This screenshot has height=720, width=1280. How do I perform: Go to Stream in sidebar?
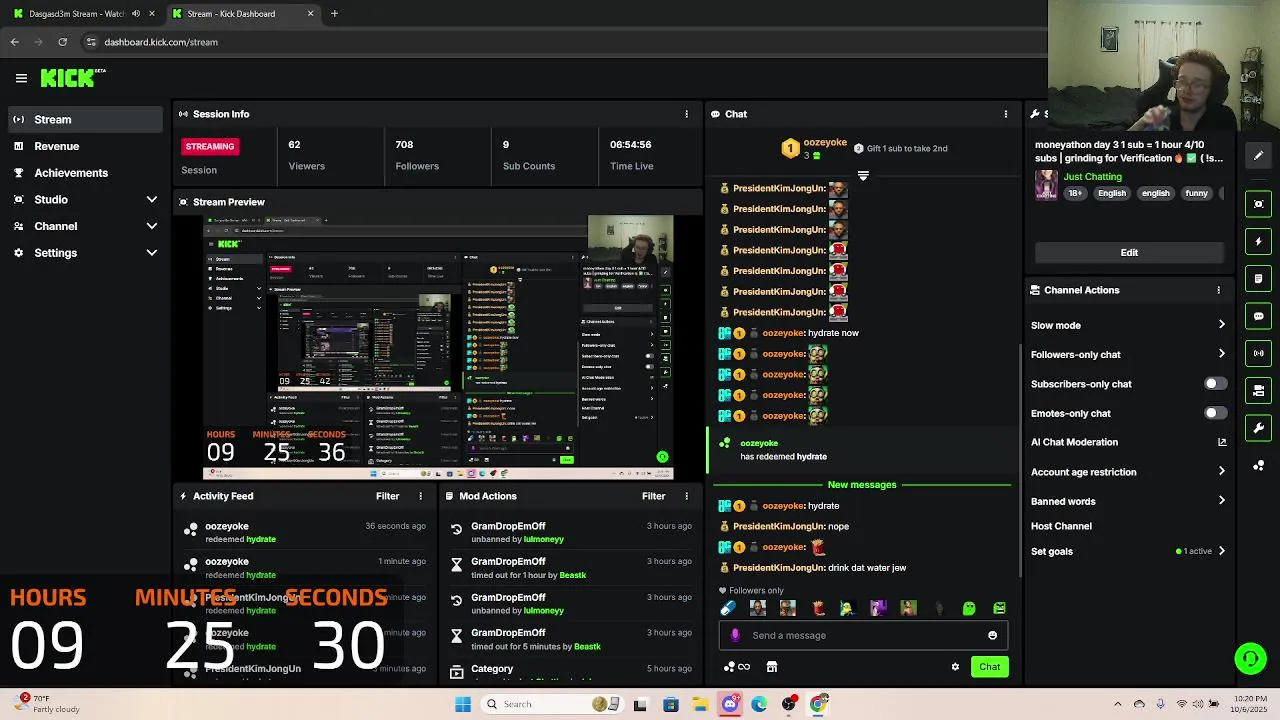tap(85, 120)
